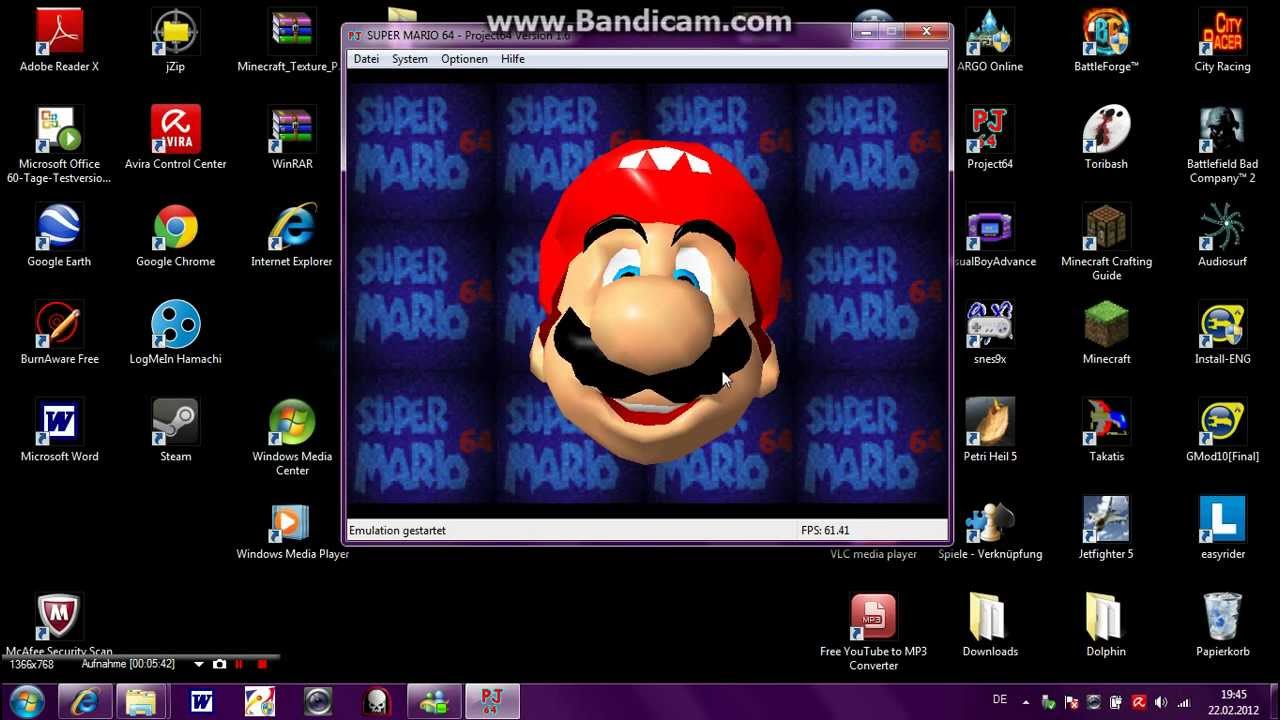This screenshot has height=720, width=1280.
Task: Stop the Bandicam recording
Action: coord(262,664)
